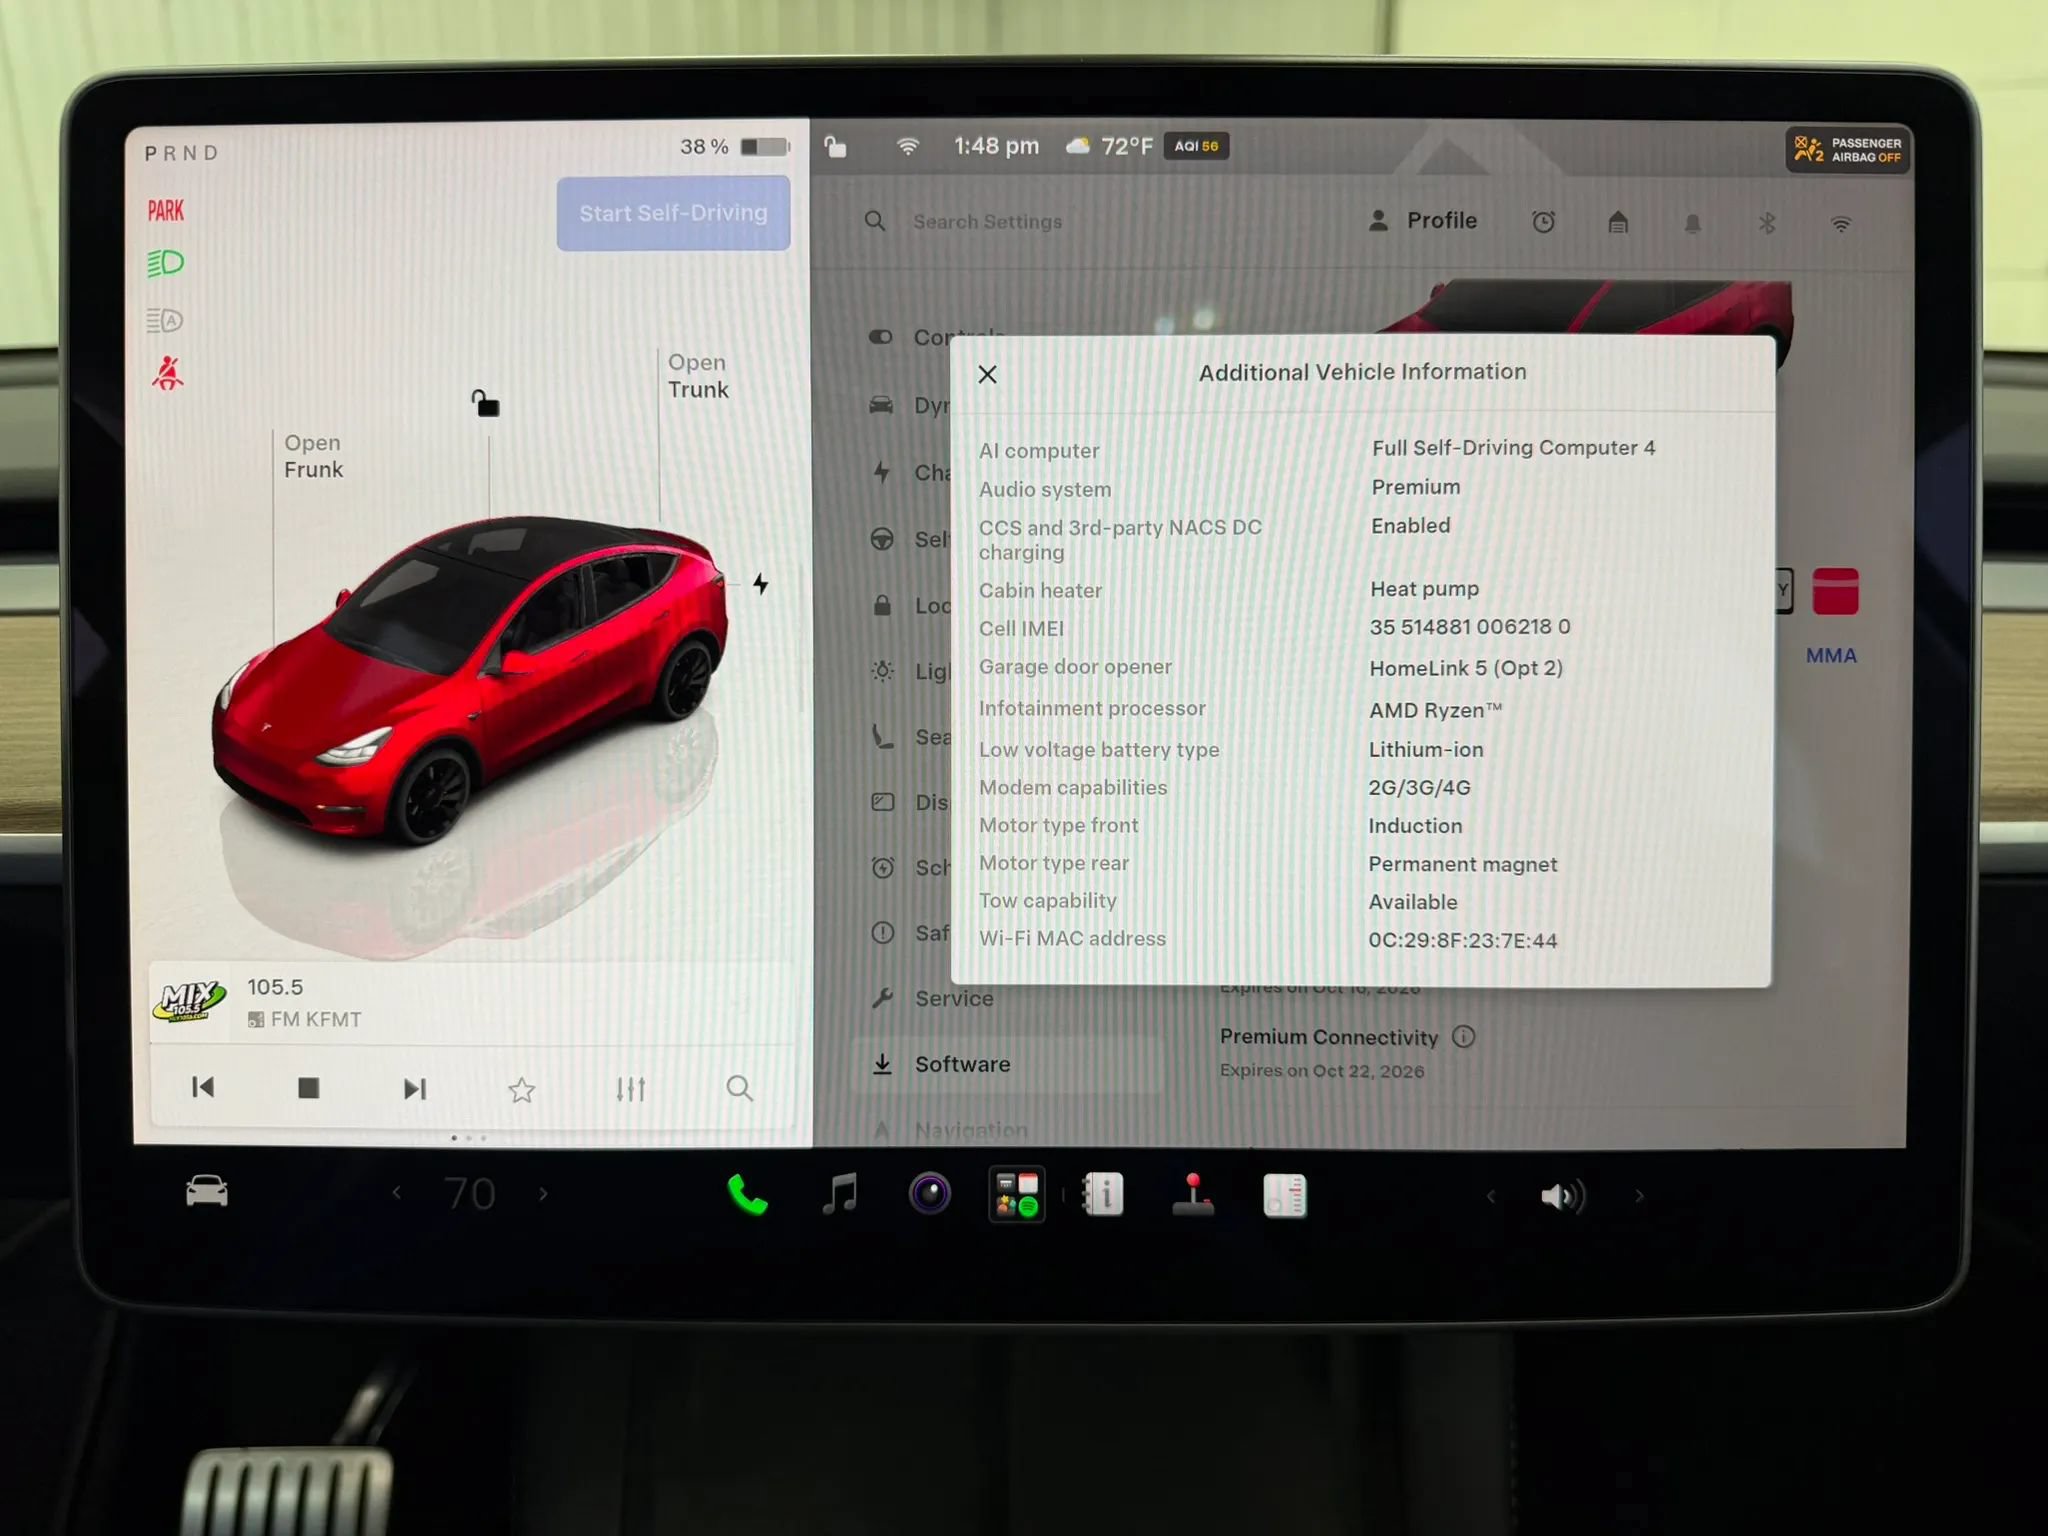Favorite the station with star icon
This screenshot has height=1536, width=2048.
click(522, 1089)
